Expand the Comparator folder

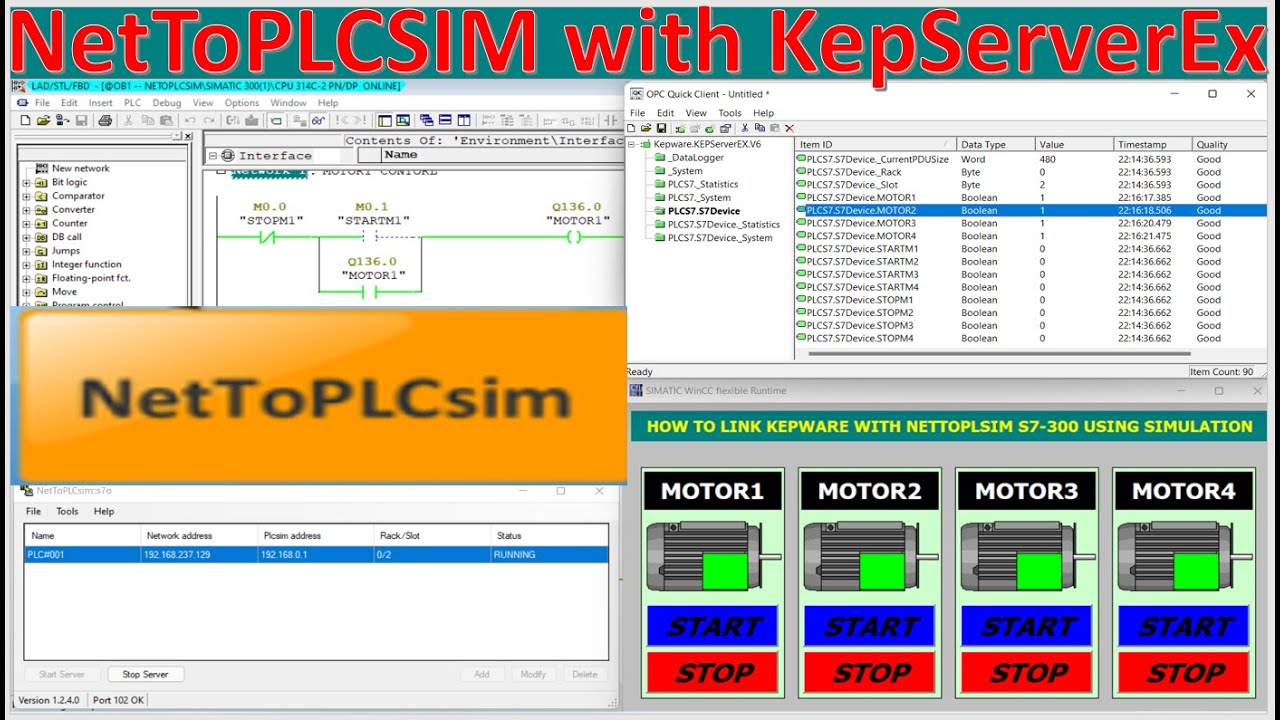point(26,196)
